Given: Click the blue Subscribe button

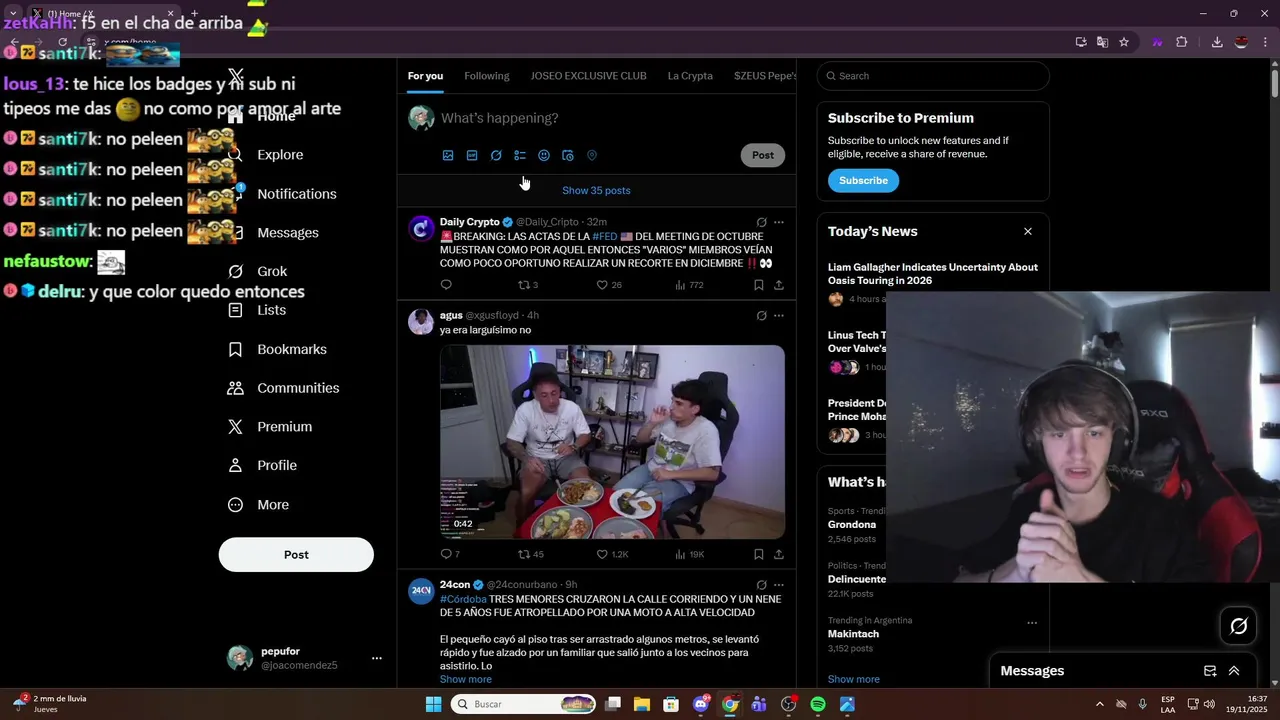Looking at the screenshot, I should (863, 181).
